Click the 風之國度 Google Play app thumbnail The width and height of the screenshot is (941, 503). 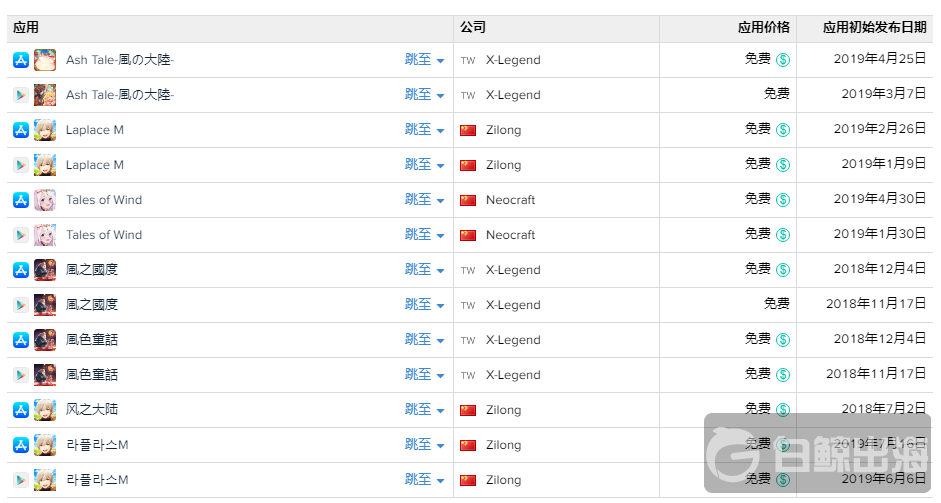(x=45, y=305)
